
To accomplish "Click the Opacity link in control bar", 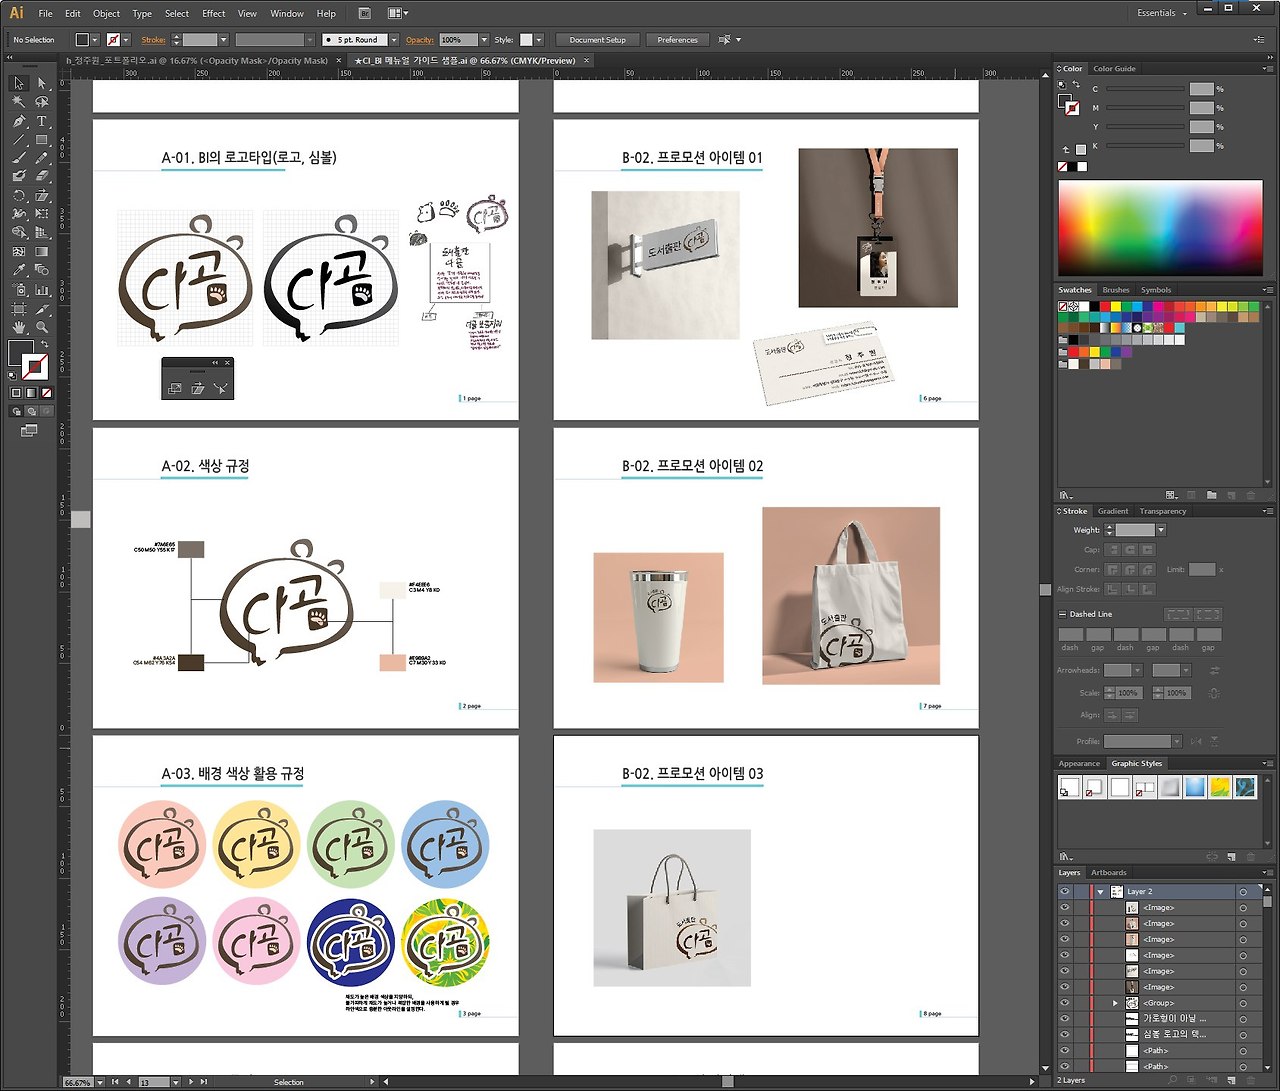I will [420, 40].
